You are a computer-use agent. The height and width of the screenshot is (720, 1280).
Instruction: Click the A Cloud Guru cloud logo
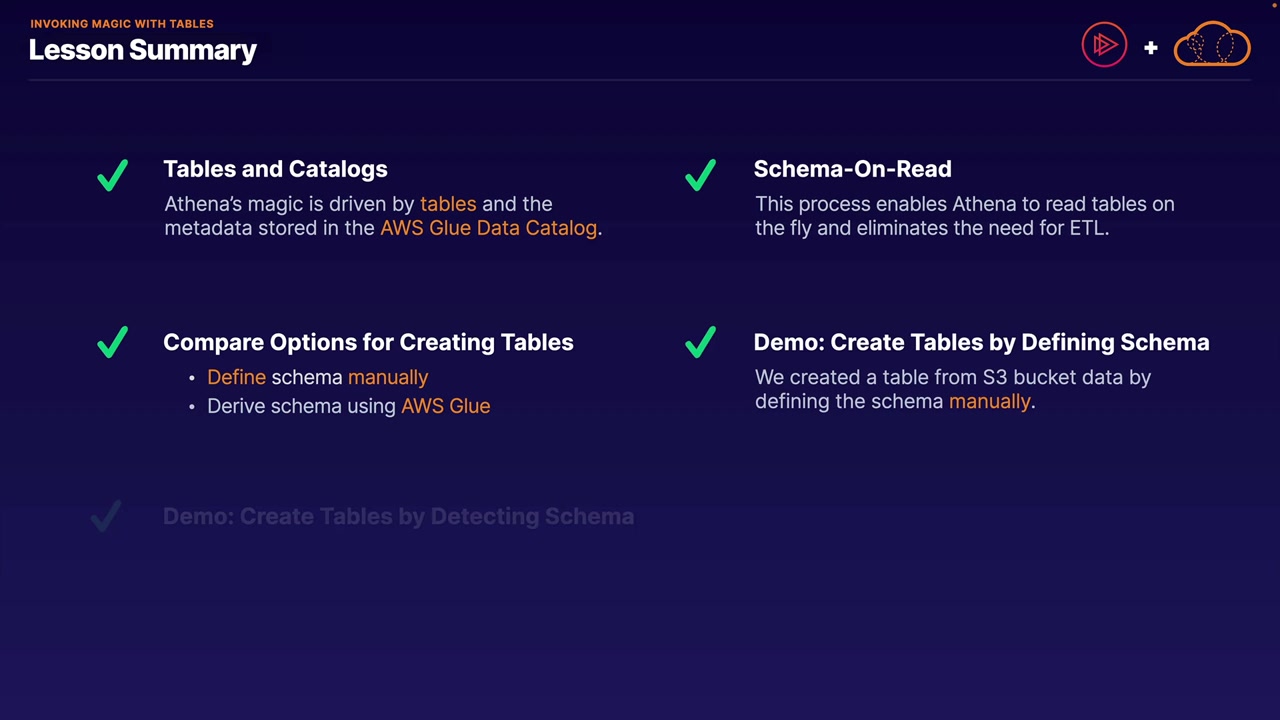[x=1211, y=45]
